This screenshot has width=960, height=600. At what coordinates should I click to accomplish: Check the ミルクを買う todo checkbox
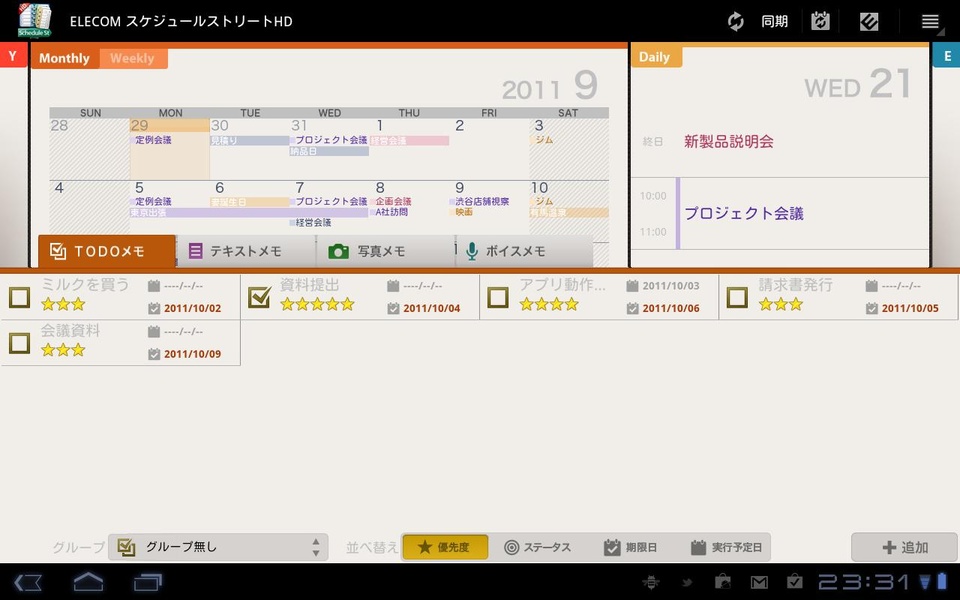[x=20, y=298]
